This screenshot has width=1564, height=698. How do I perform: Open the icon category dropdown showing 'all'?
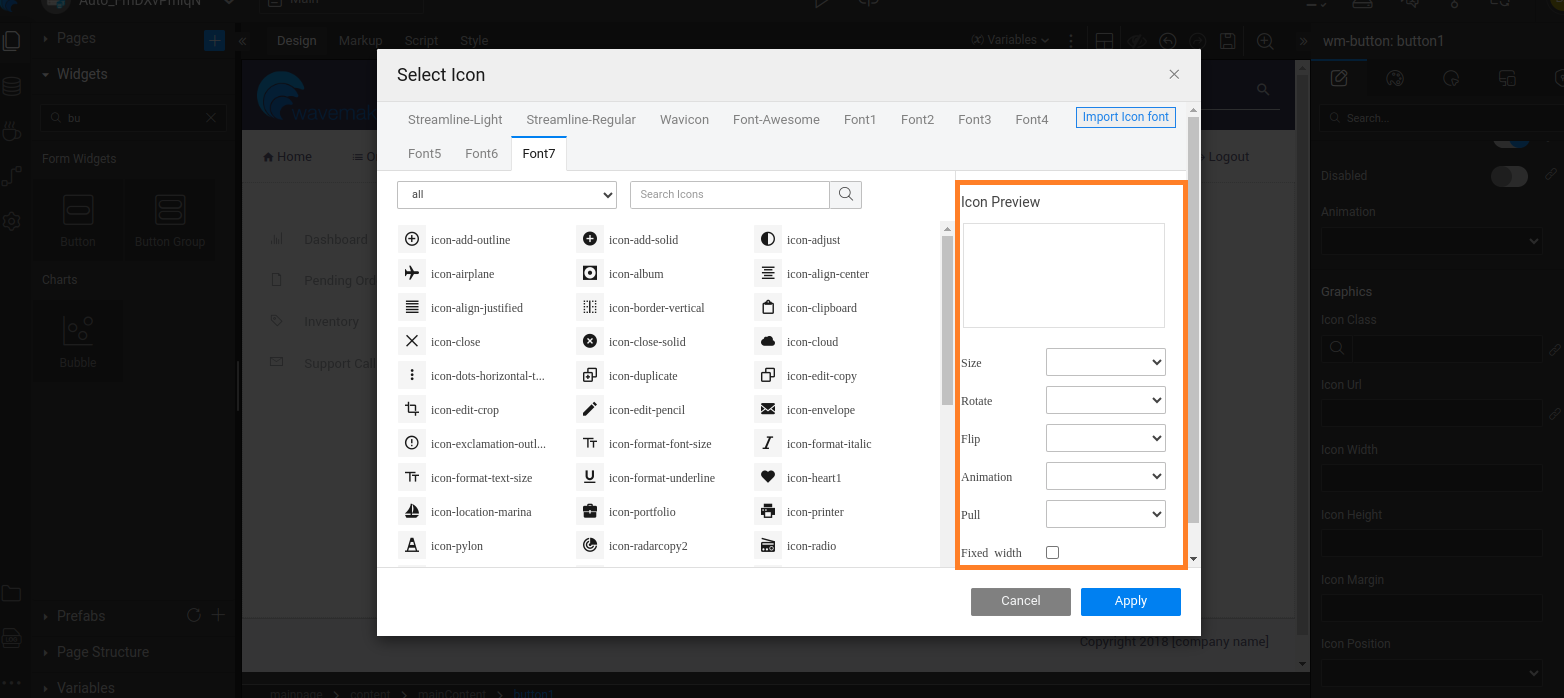pyautogui.click(x=506, y=194)
